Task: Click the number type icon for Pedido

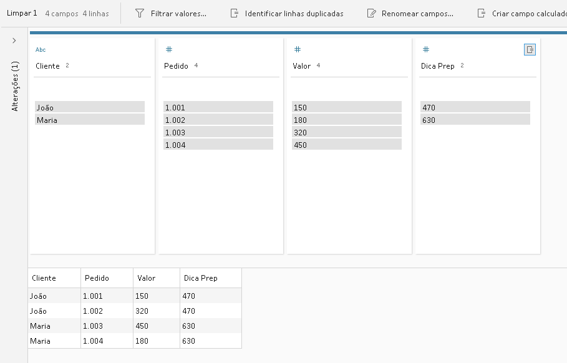Action: (x=169, y=49)
